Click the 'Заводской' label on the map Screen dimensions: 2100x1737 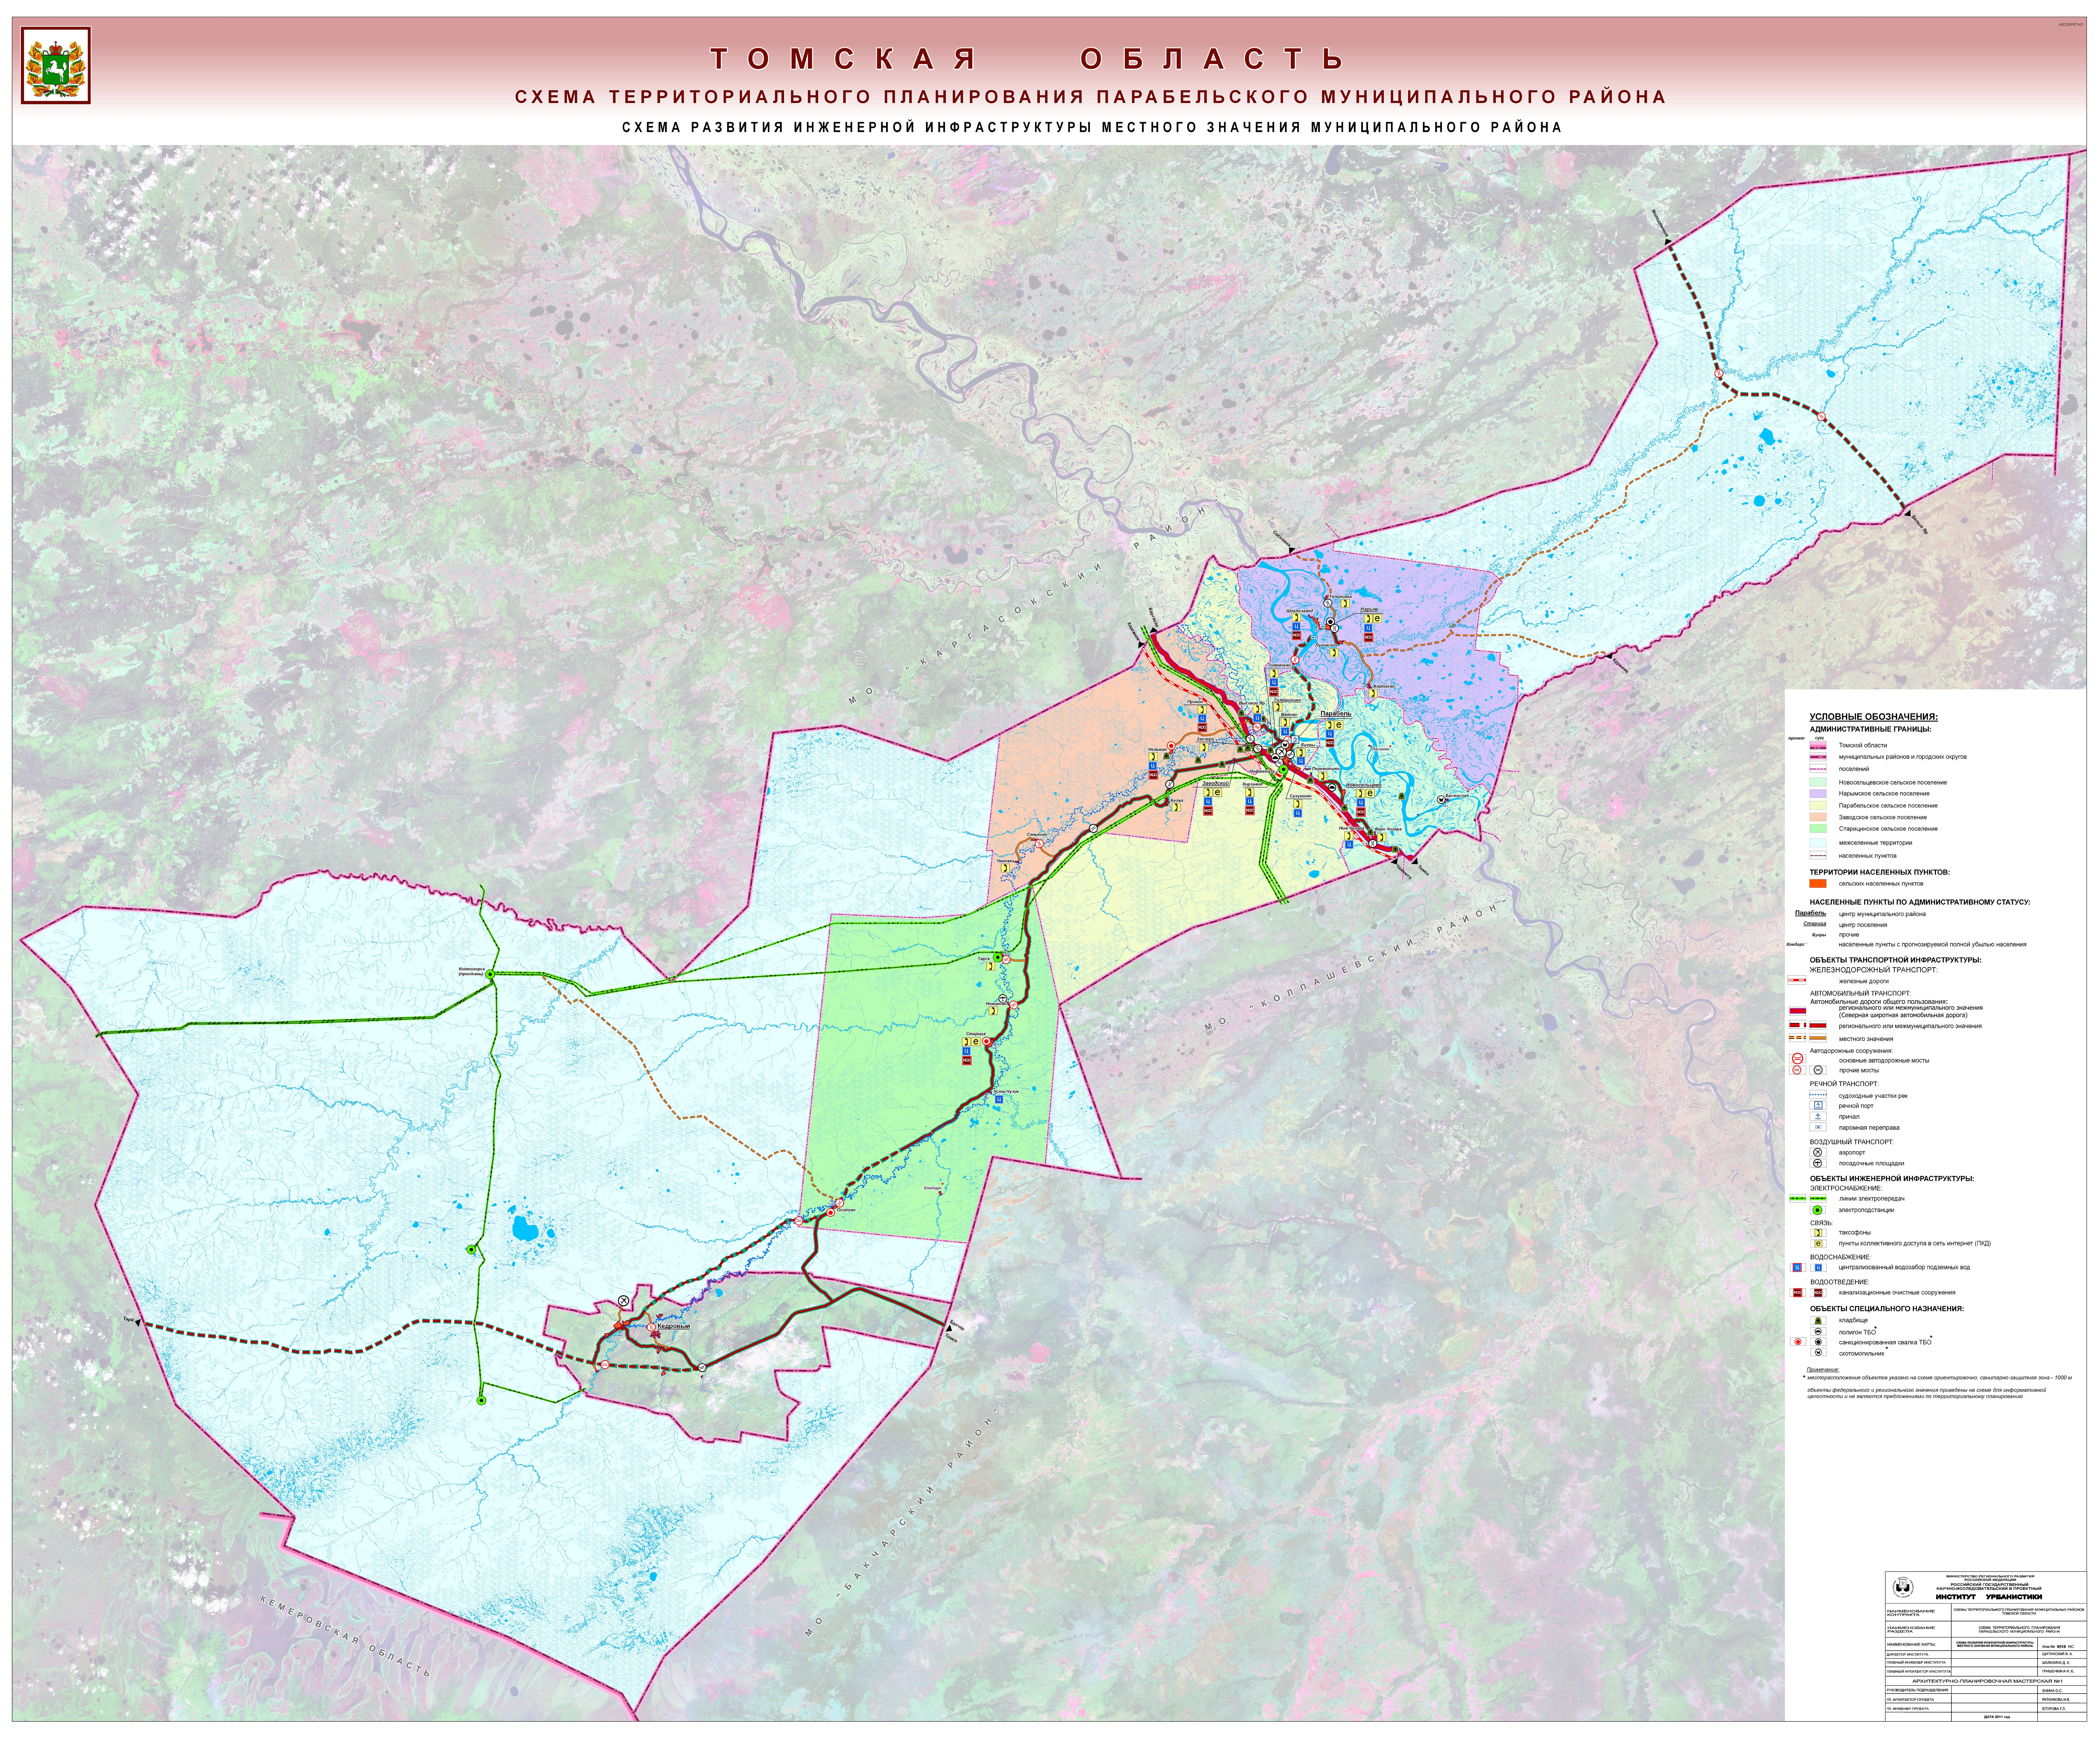pos(1216,783)
